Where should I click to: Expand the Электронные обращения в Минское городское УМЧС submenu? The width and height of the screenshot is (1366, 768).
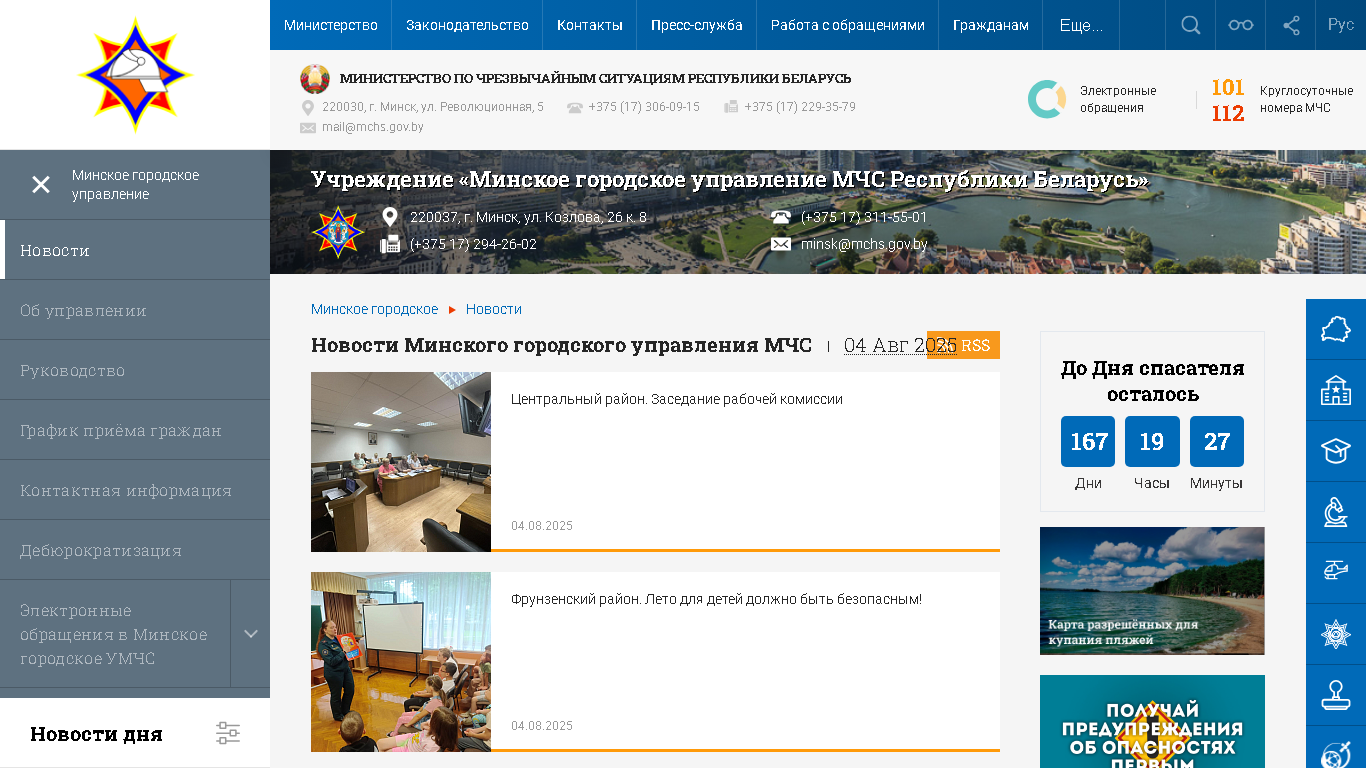tap(250, 633)
